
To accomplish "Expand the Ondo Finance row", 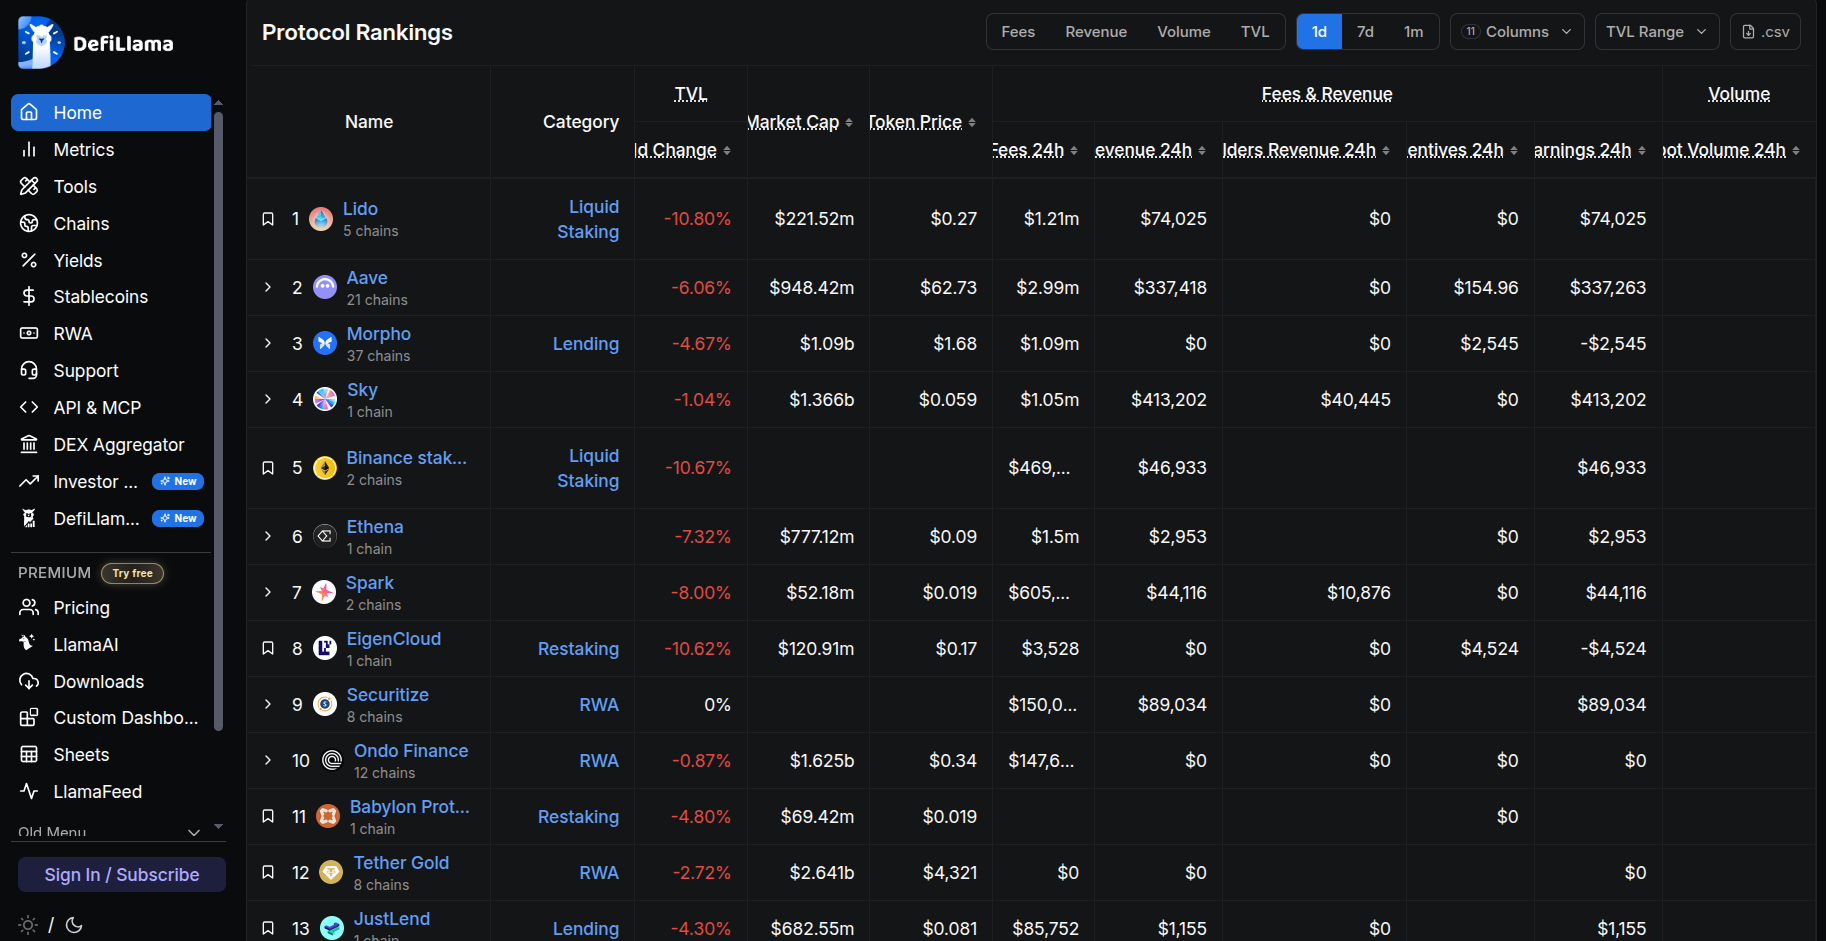I will coord(268,761).
